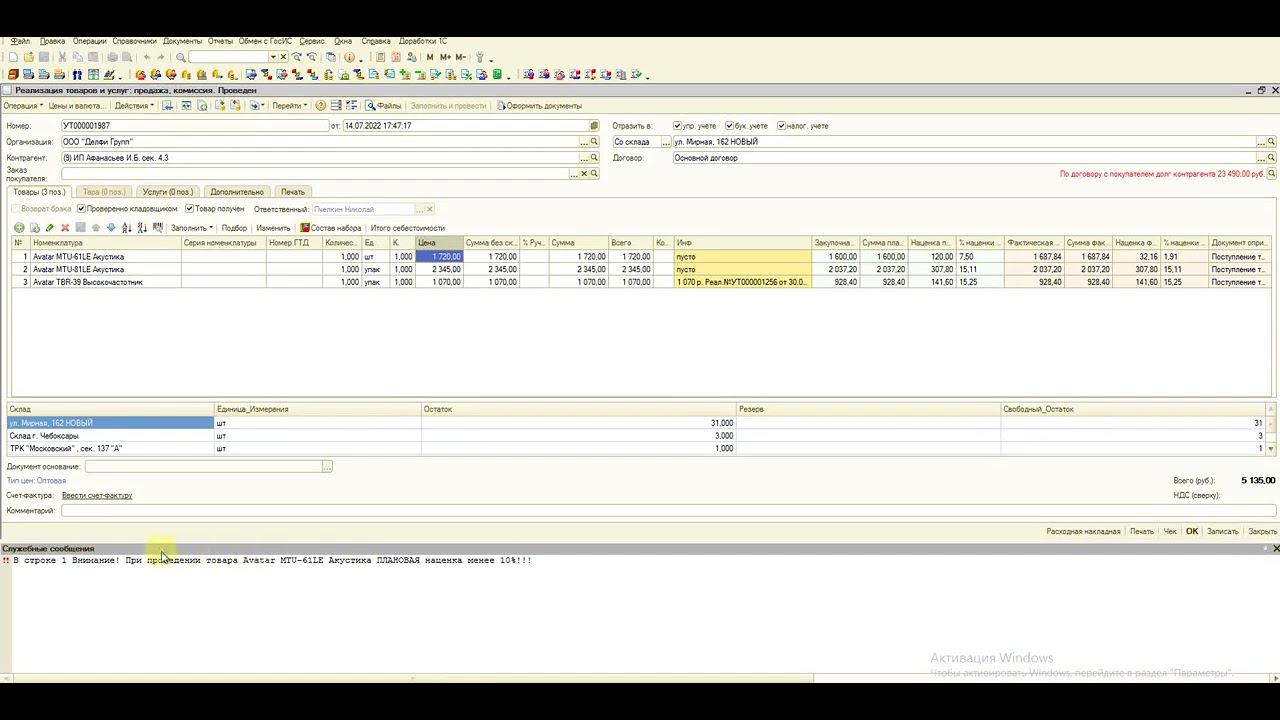The height and width of the screenshot is (720, 1280).
Task: Select the Avatar TBR-39 Высокочастотник row
Action: pyautogui.click(x=640, y=282)
